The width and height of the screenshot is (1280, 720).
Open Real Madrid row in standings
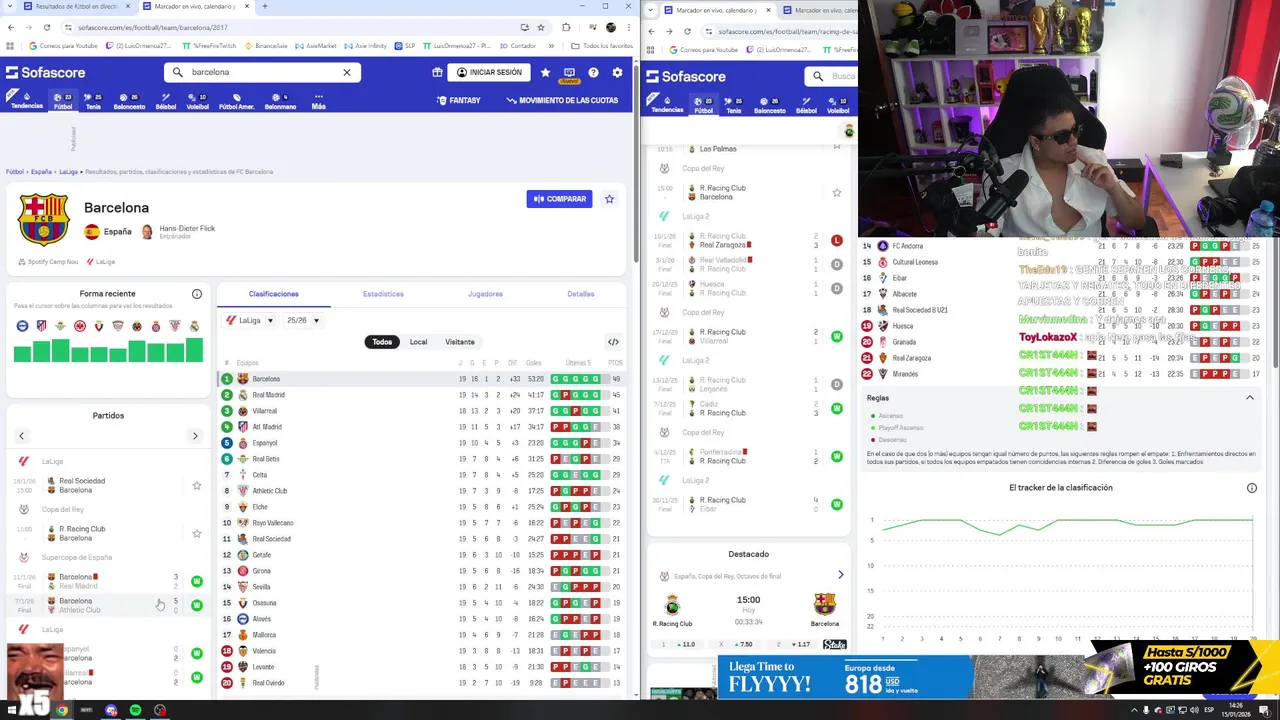click(x=421, y=395)
